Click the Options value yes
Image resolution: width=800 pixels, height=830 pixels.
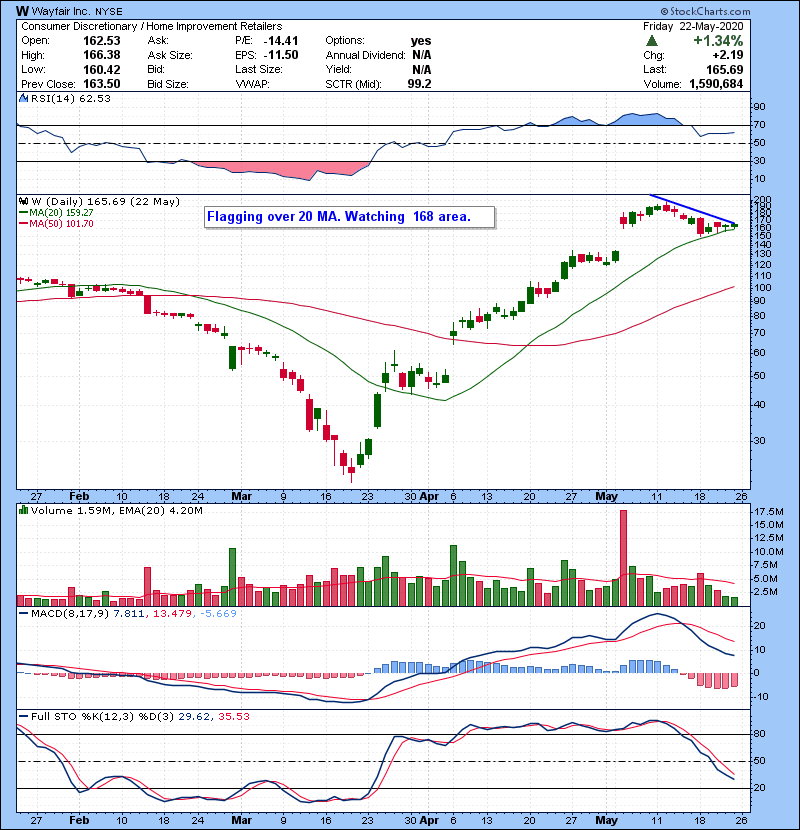click(421, 41)
